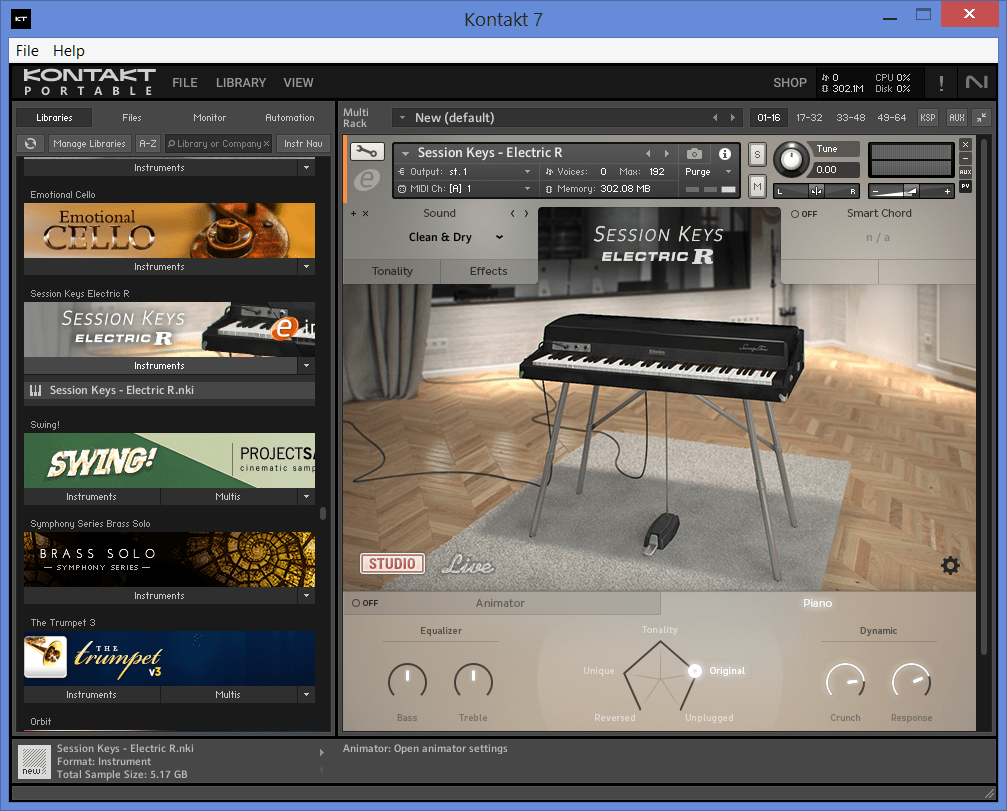The width and height of the screenshot is (1007, 811).
Task: Switch to STUDIO mode
Action: [x=392, y=564]
